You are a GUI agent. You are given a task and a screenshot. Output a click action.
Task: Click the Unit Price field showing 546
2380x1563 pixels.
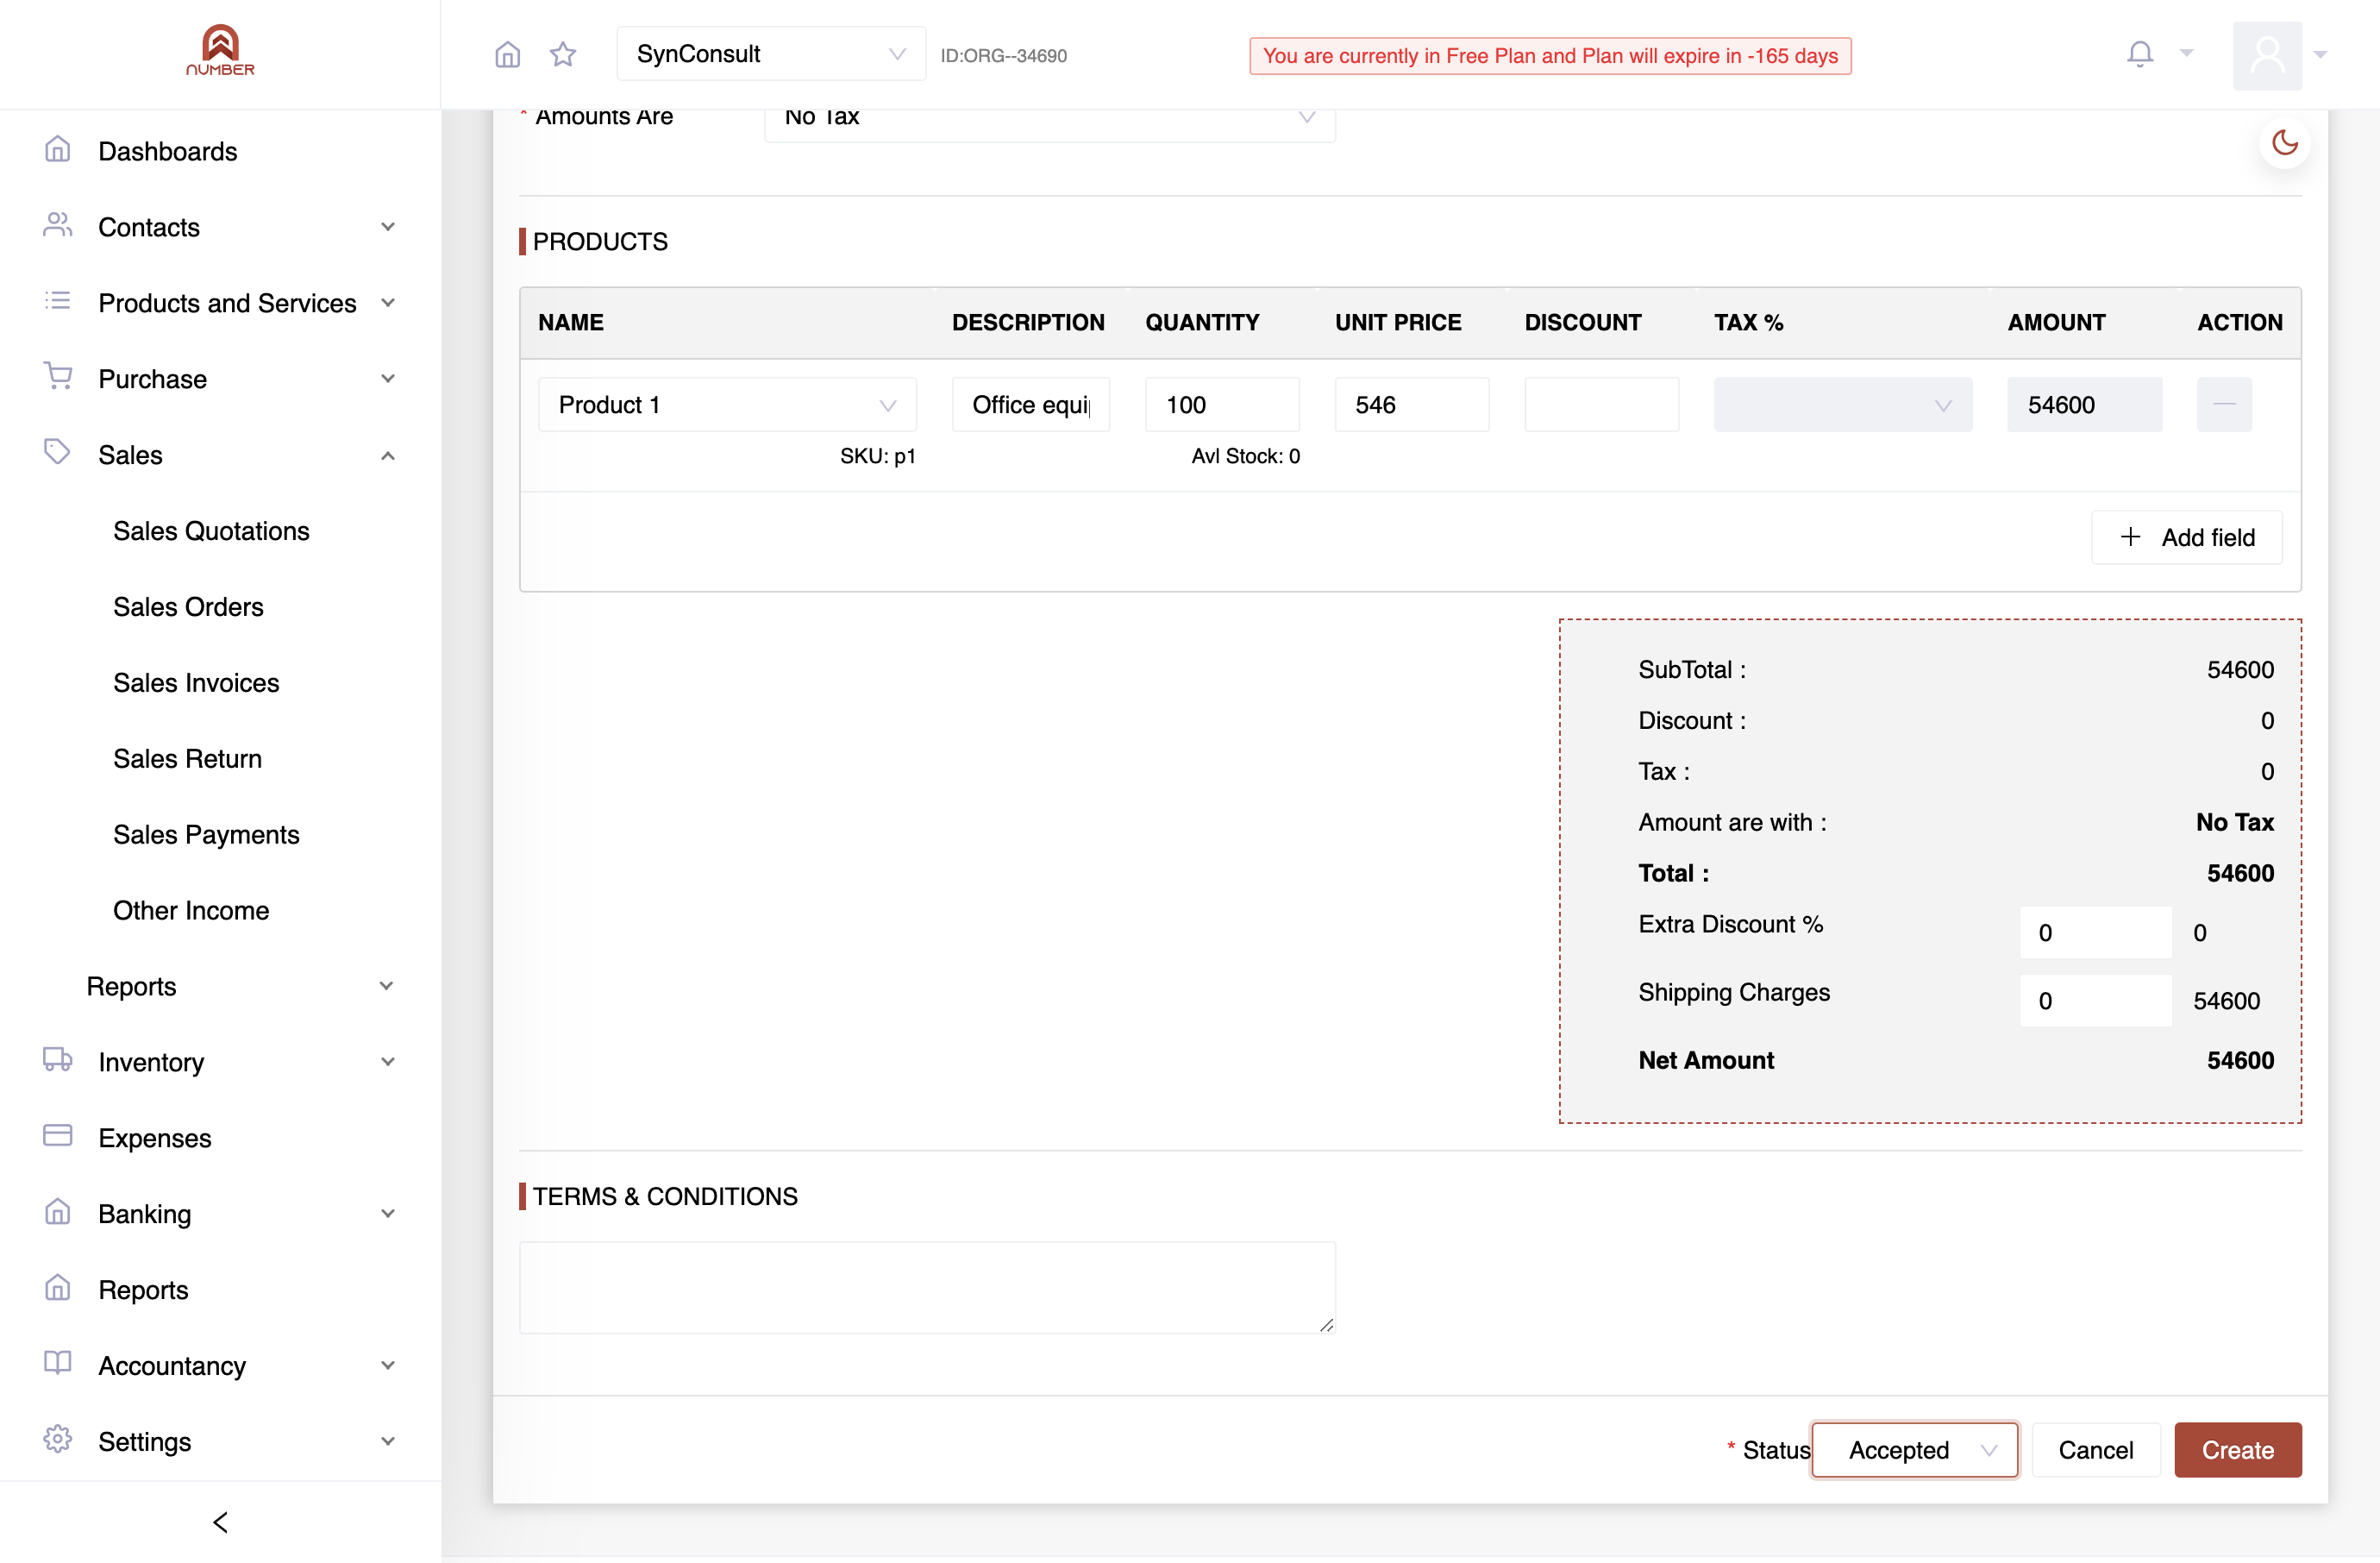click(x=1412, y=404)
